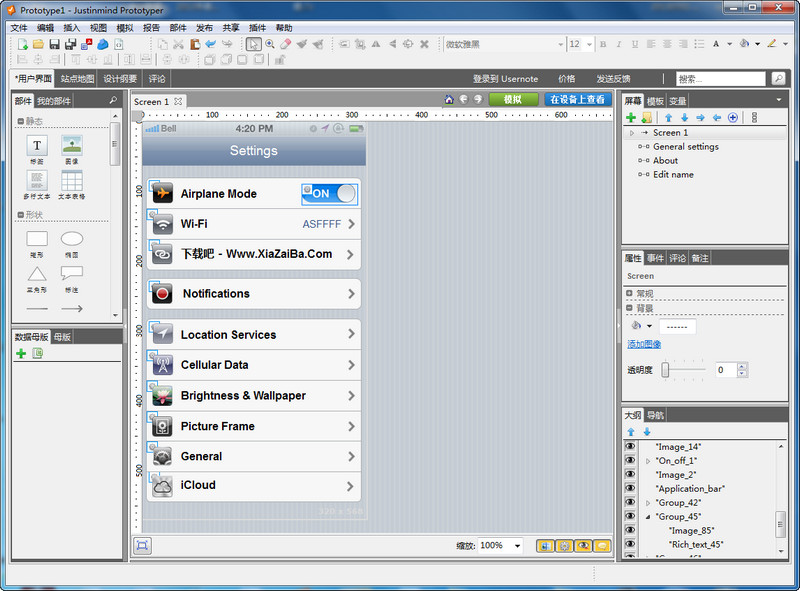Screen dimensions: 800x591
Task: Switch to the 模板 tab
Action: click(x=655, y=101)
